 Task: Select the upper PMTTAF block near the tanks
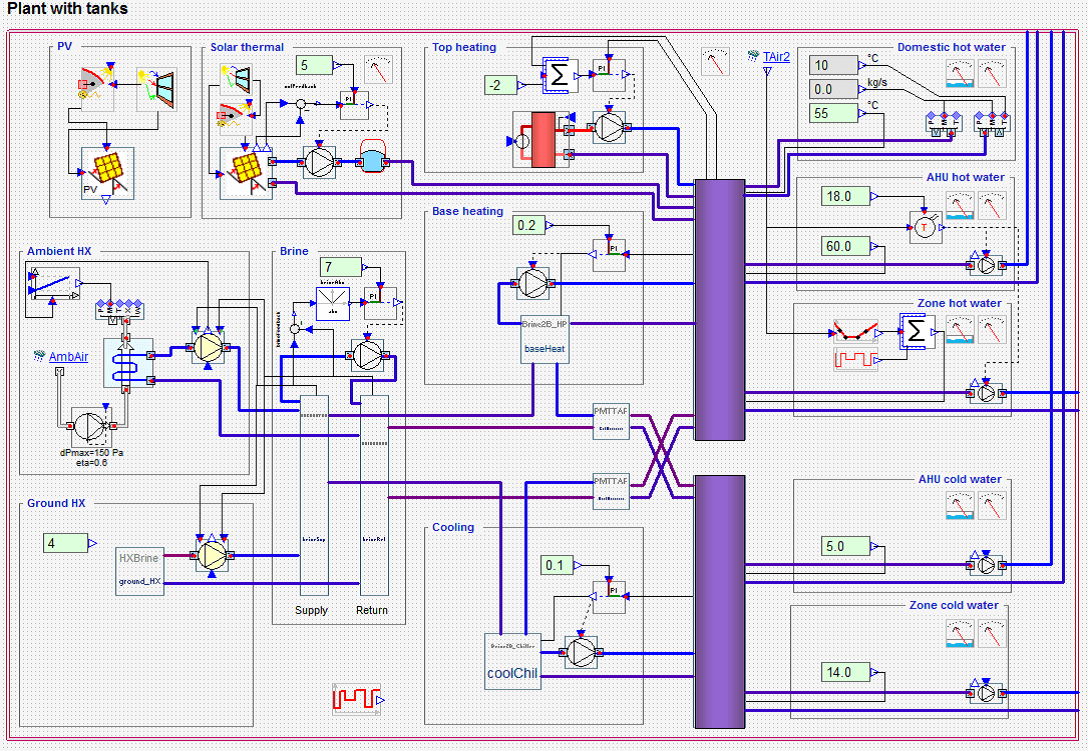pos(610,422)
